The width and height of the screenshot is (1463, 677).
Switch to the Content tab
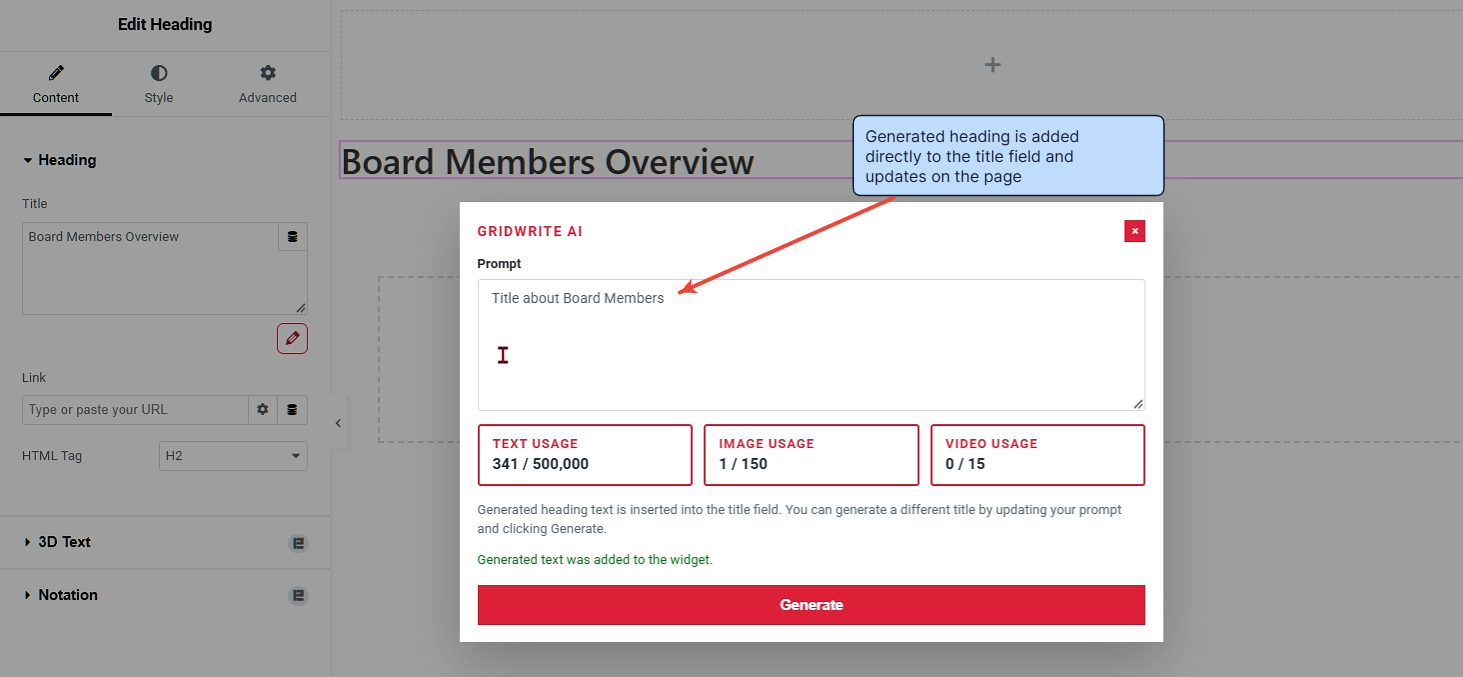pyautogui.click(x=56, y=84)
